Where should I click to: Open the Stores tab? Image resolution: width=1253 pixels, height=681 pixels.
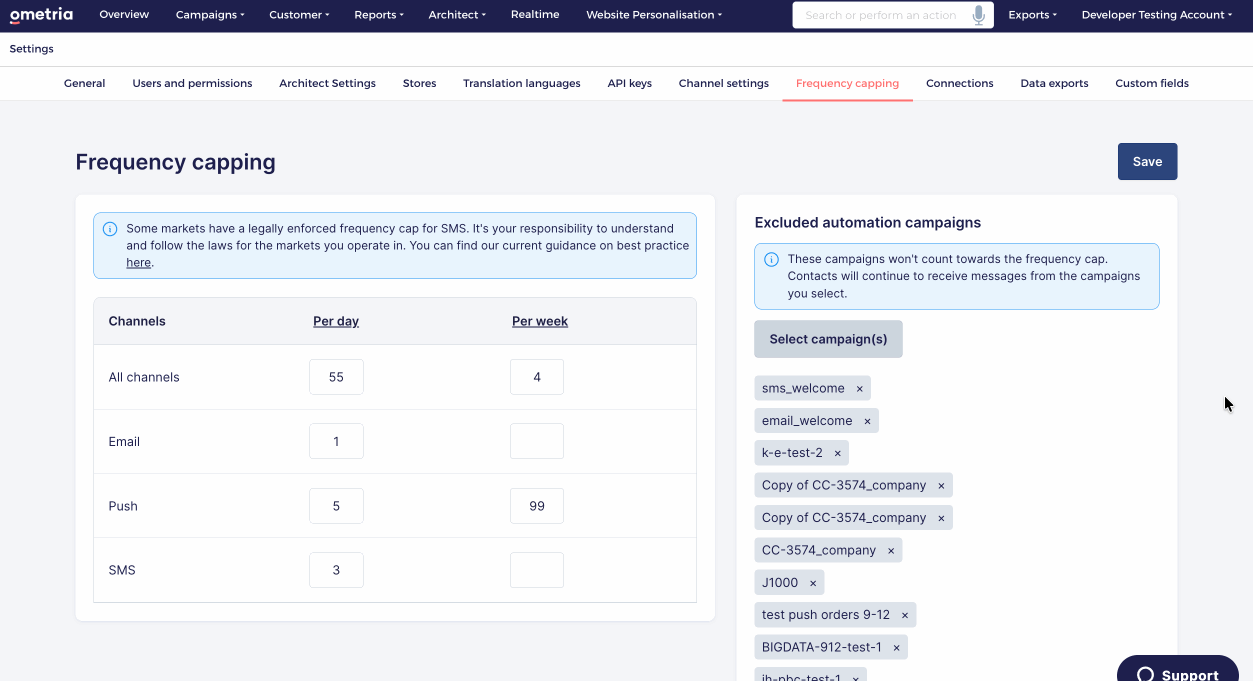click(x=419, y=84)
